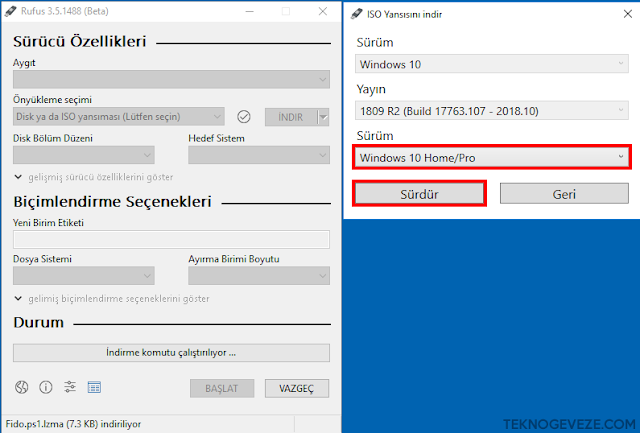Open the Hedef Sistem dropdown
This screenshot has height=433, width=640.
coord(259,155)
